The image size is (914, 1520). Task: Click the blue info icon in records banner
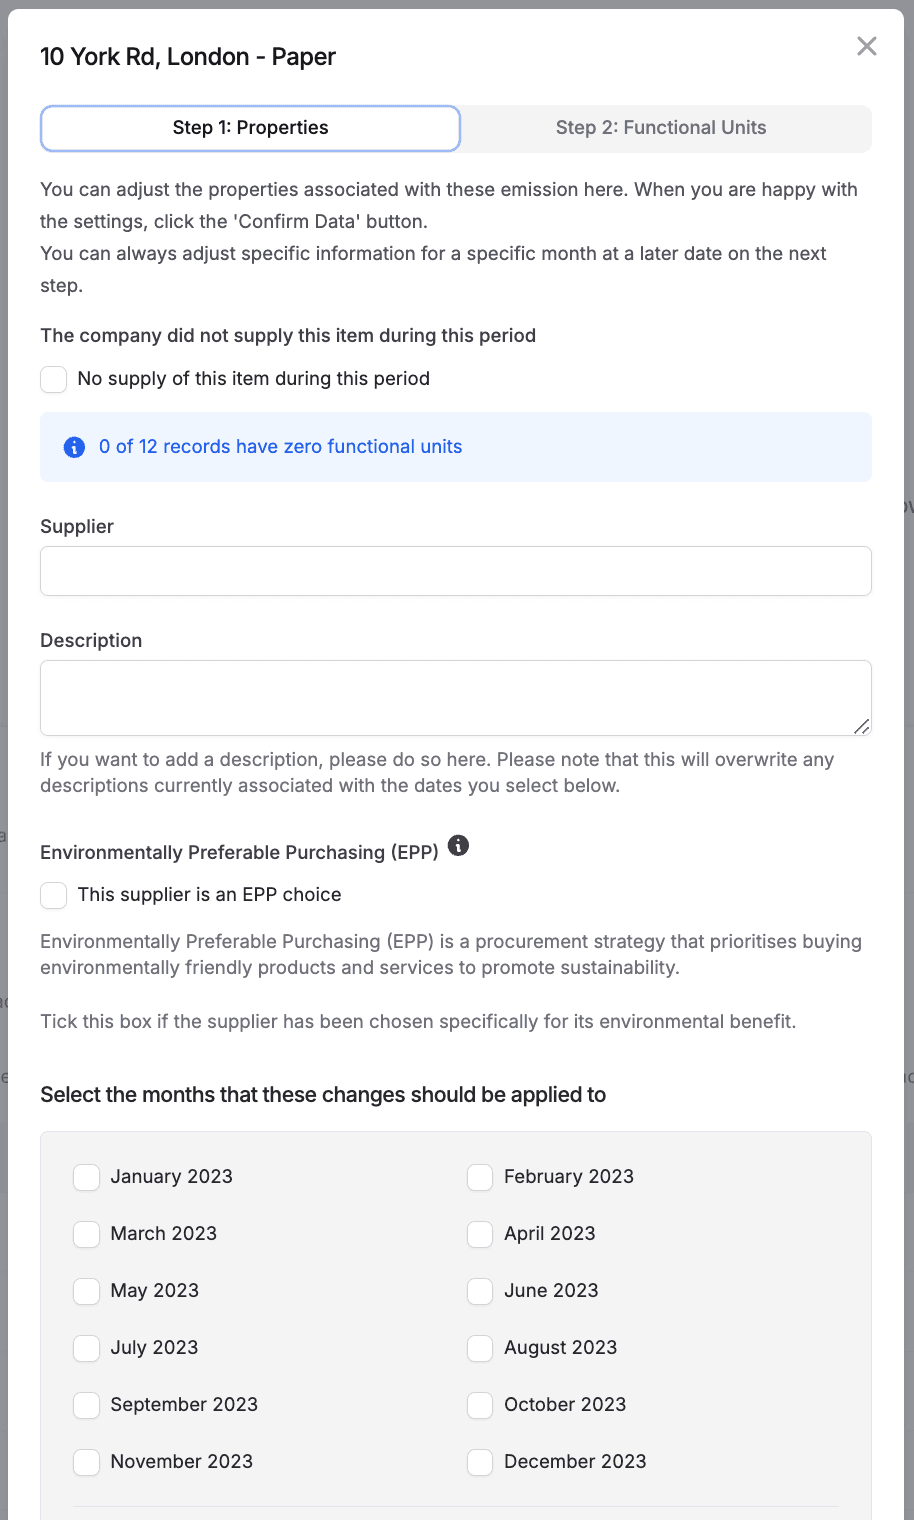pyautogui.click(x=74, y=447)
